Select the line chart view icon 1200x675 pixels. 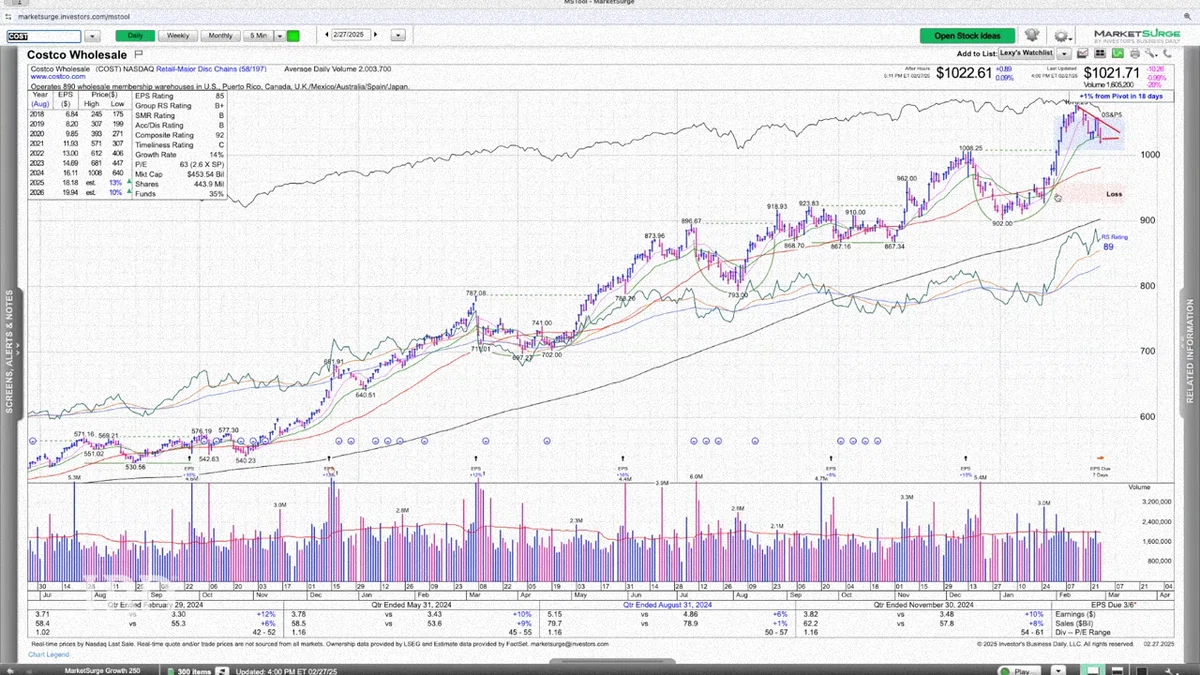coord(1084,54)
